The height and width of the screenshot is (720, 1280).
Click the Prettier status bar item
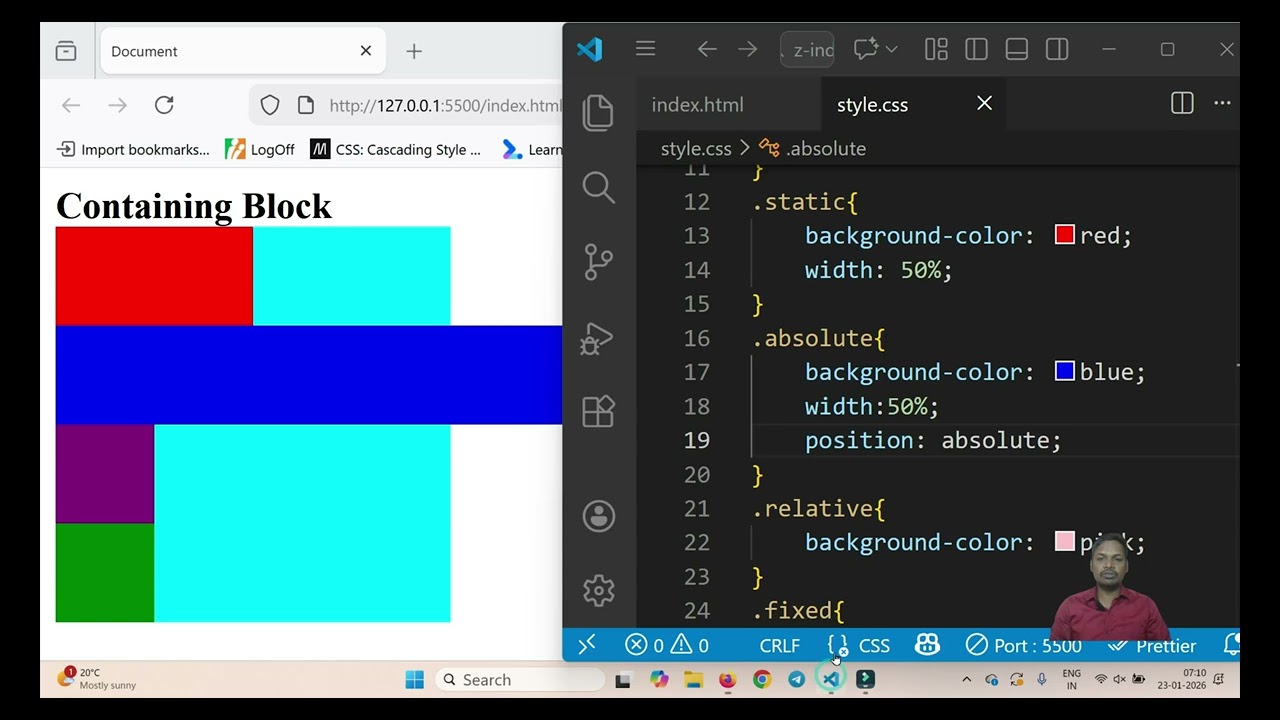coord(1153,646)
